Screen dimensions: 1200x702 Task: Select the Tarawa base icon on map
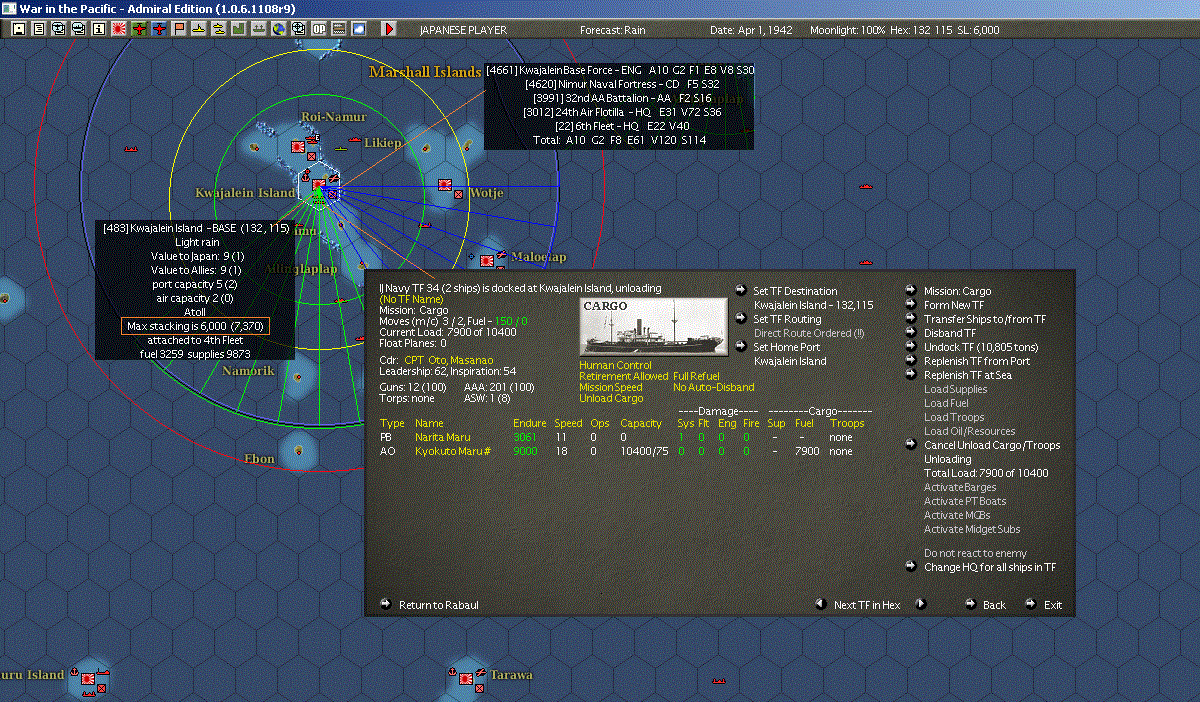click(468, 678)
